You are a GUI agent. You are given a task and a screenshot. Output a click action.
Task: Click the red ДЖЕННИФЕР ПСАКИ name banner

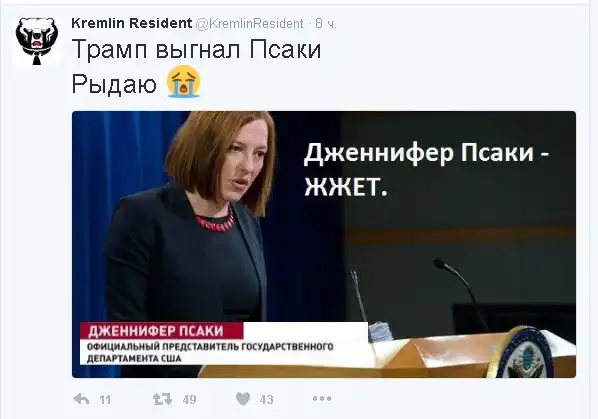click(x=161, y=331)
